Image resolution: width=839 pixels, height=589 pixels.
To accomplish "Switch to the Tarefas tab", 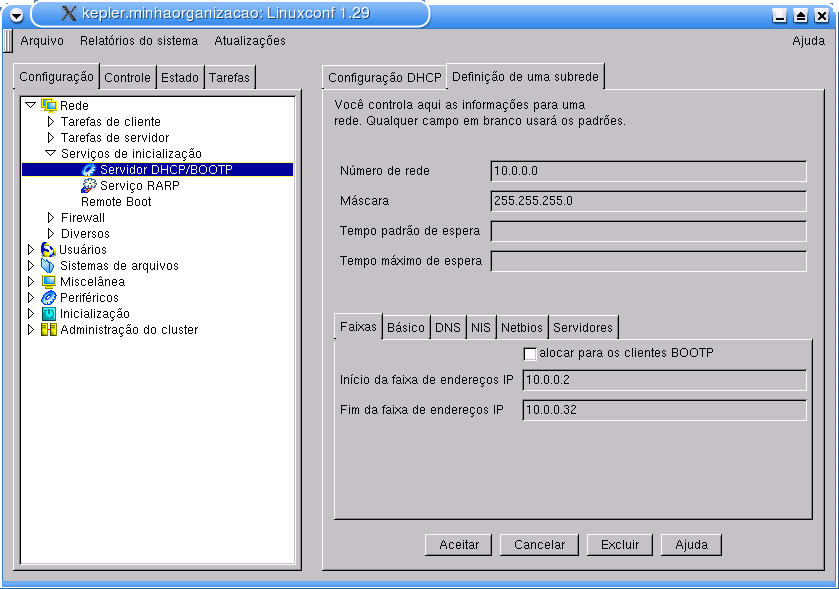I will point(230,78).
